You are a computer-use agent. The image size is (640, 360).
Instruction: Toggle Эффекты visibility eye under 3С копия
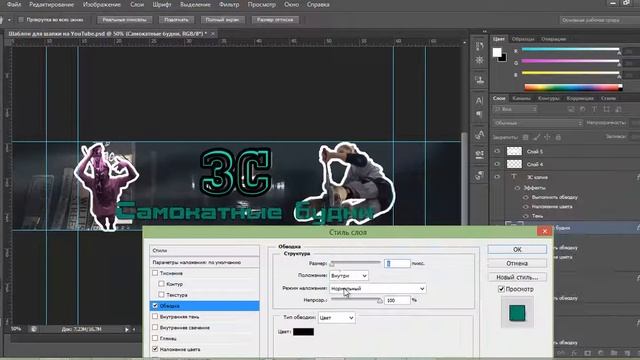(x=517, y=188)
